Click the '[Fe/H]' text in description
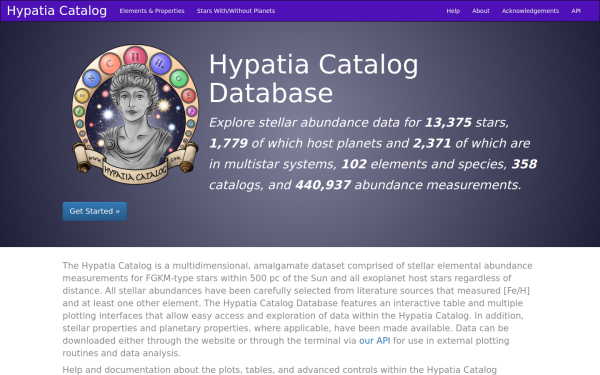The image size is (600, 375). point(517,290)
